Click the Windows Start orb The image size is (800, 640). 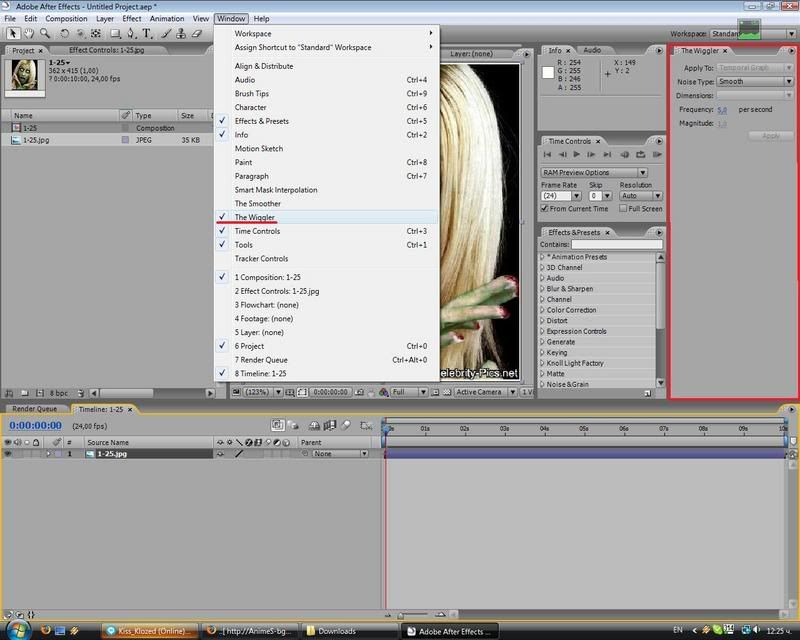tap(18, 629)
